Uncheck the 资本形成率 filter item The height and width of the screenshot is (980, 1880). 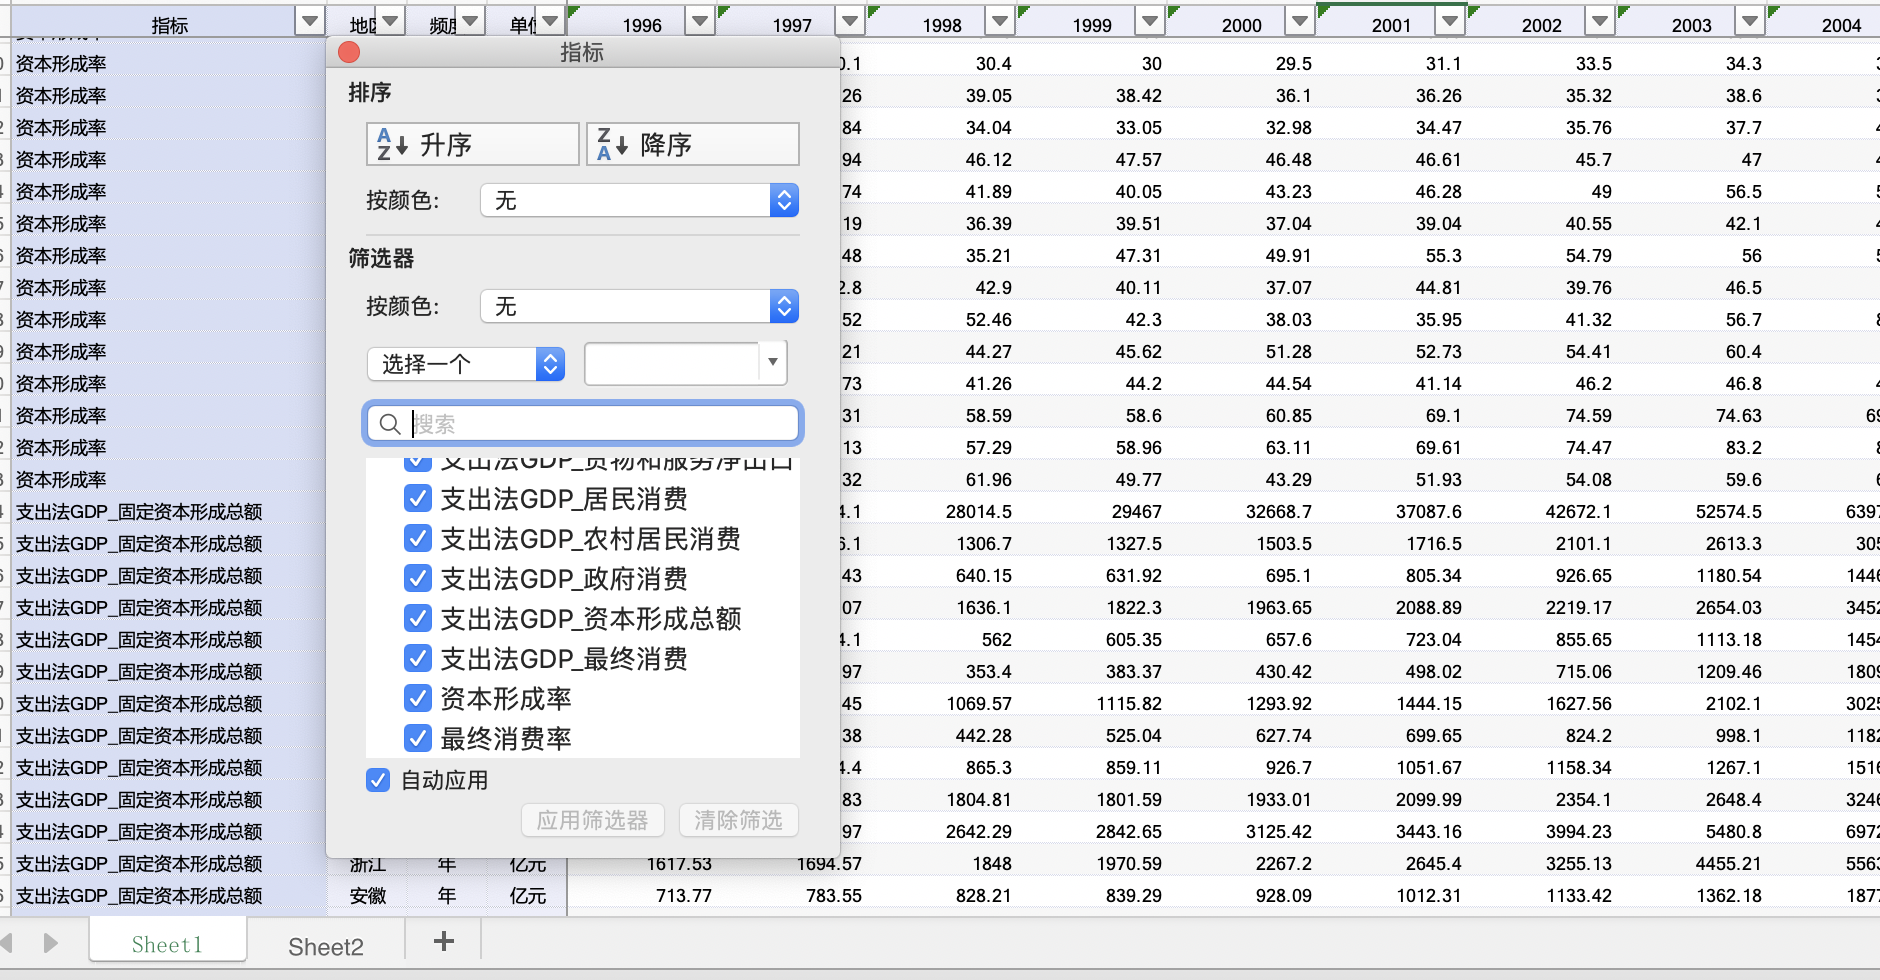click(x=418, y=698)
